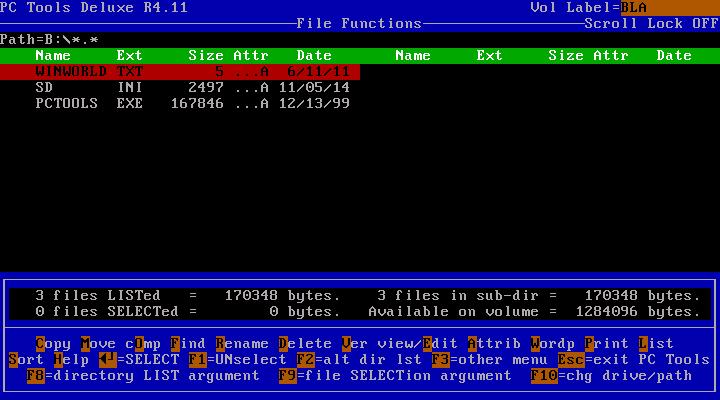The image size is (720, 400).
Task: Choose the Sort command
Action: click(26, 359)
